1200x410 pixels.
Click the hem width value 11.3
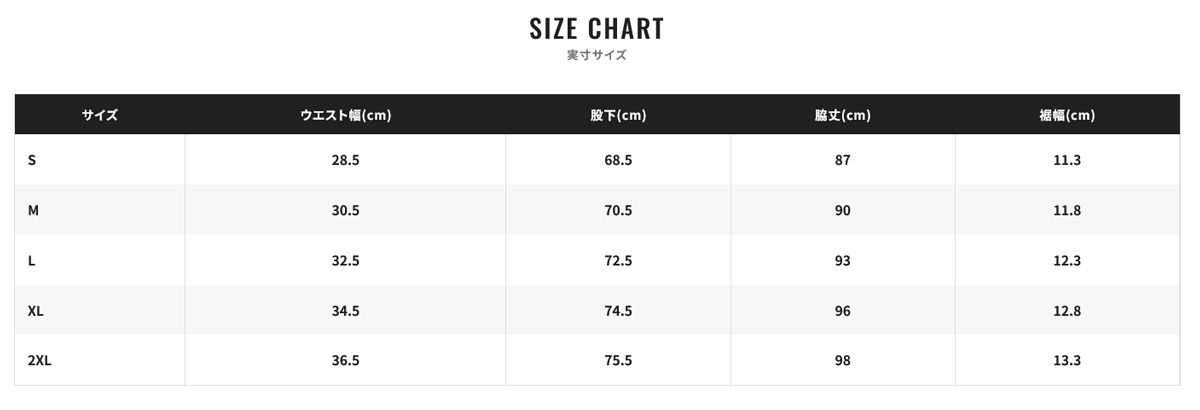click(1068, 160)
